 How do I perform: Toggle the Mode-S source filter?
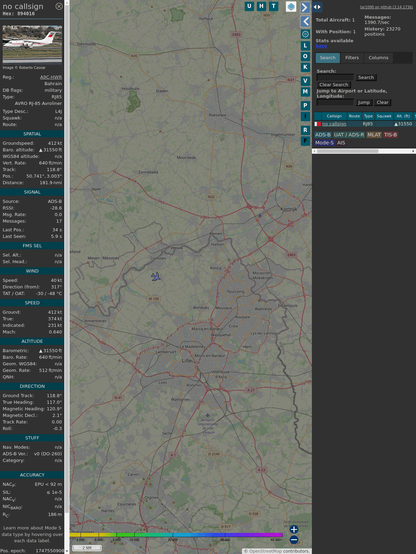click(324, 143)
